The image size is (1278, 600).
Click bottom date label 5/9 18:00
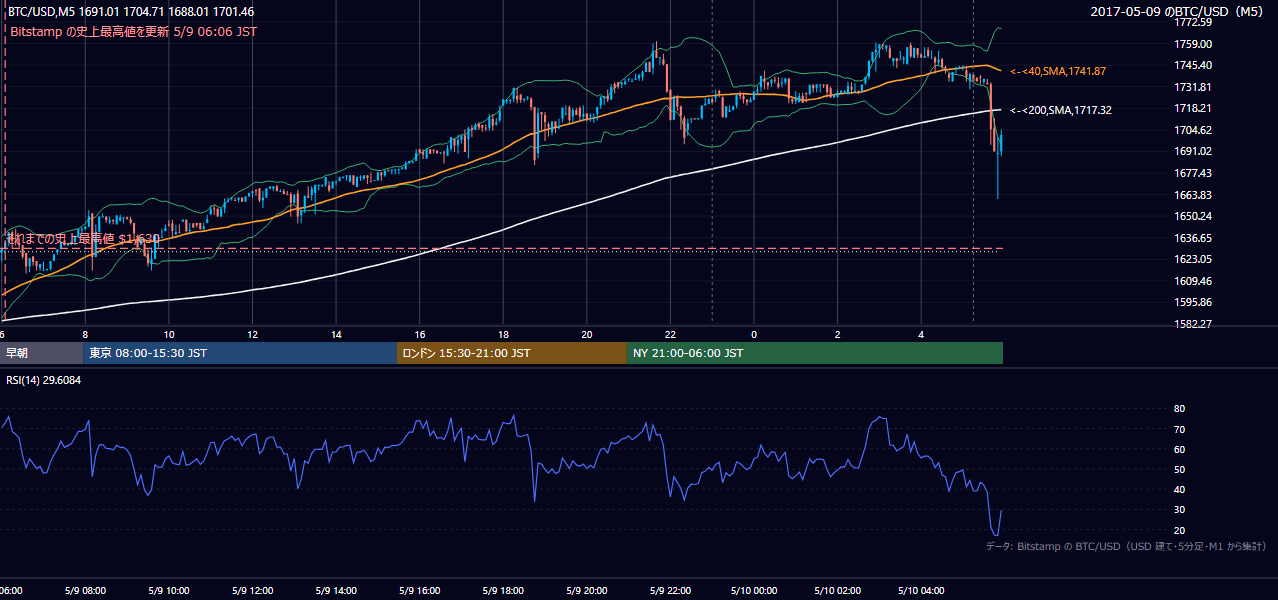click(502, 591)
